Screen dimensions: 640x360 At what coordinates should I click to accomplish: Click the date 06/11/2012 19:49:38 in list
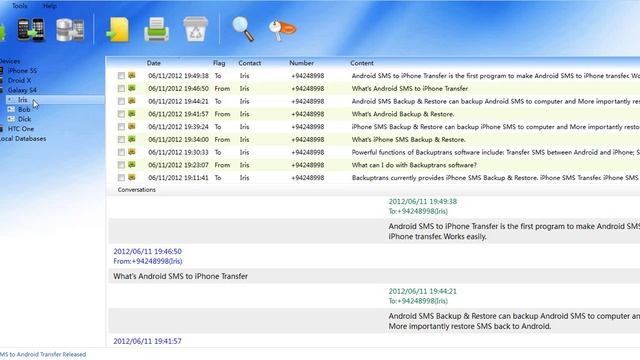[x=178, y=76]
